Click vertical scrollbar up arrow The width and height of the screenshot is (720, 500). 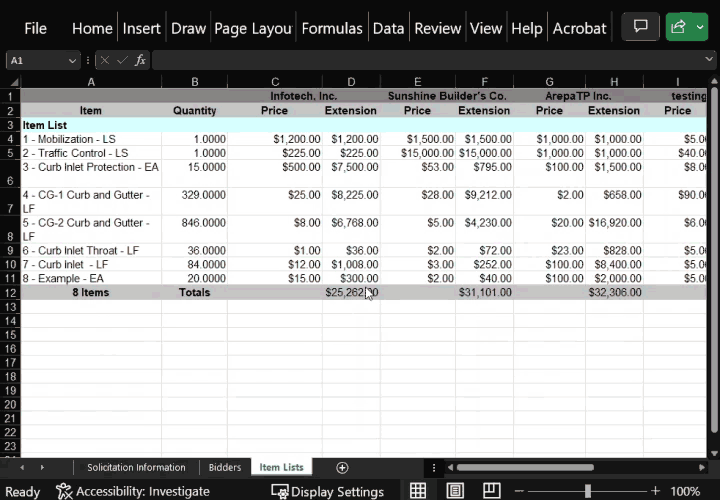tap(714, 81)
